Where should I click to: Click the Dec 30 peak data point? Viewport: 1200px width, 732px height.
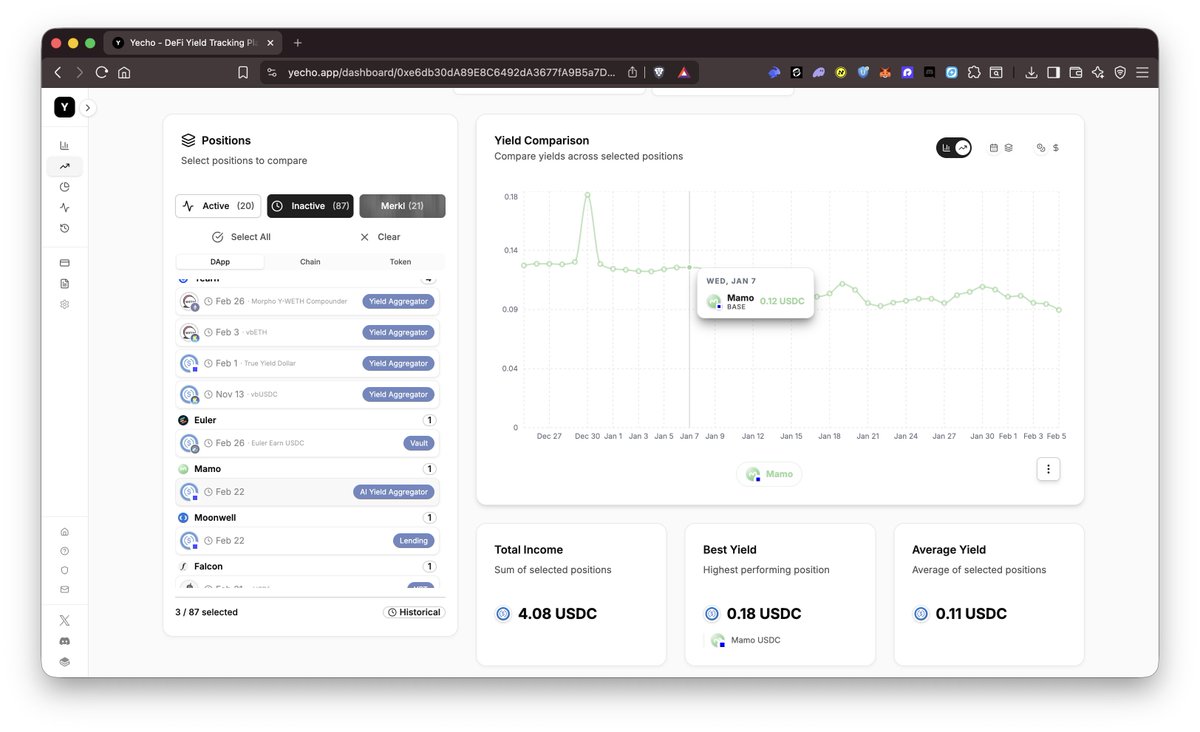[x=587, y=195]
